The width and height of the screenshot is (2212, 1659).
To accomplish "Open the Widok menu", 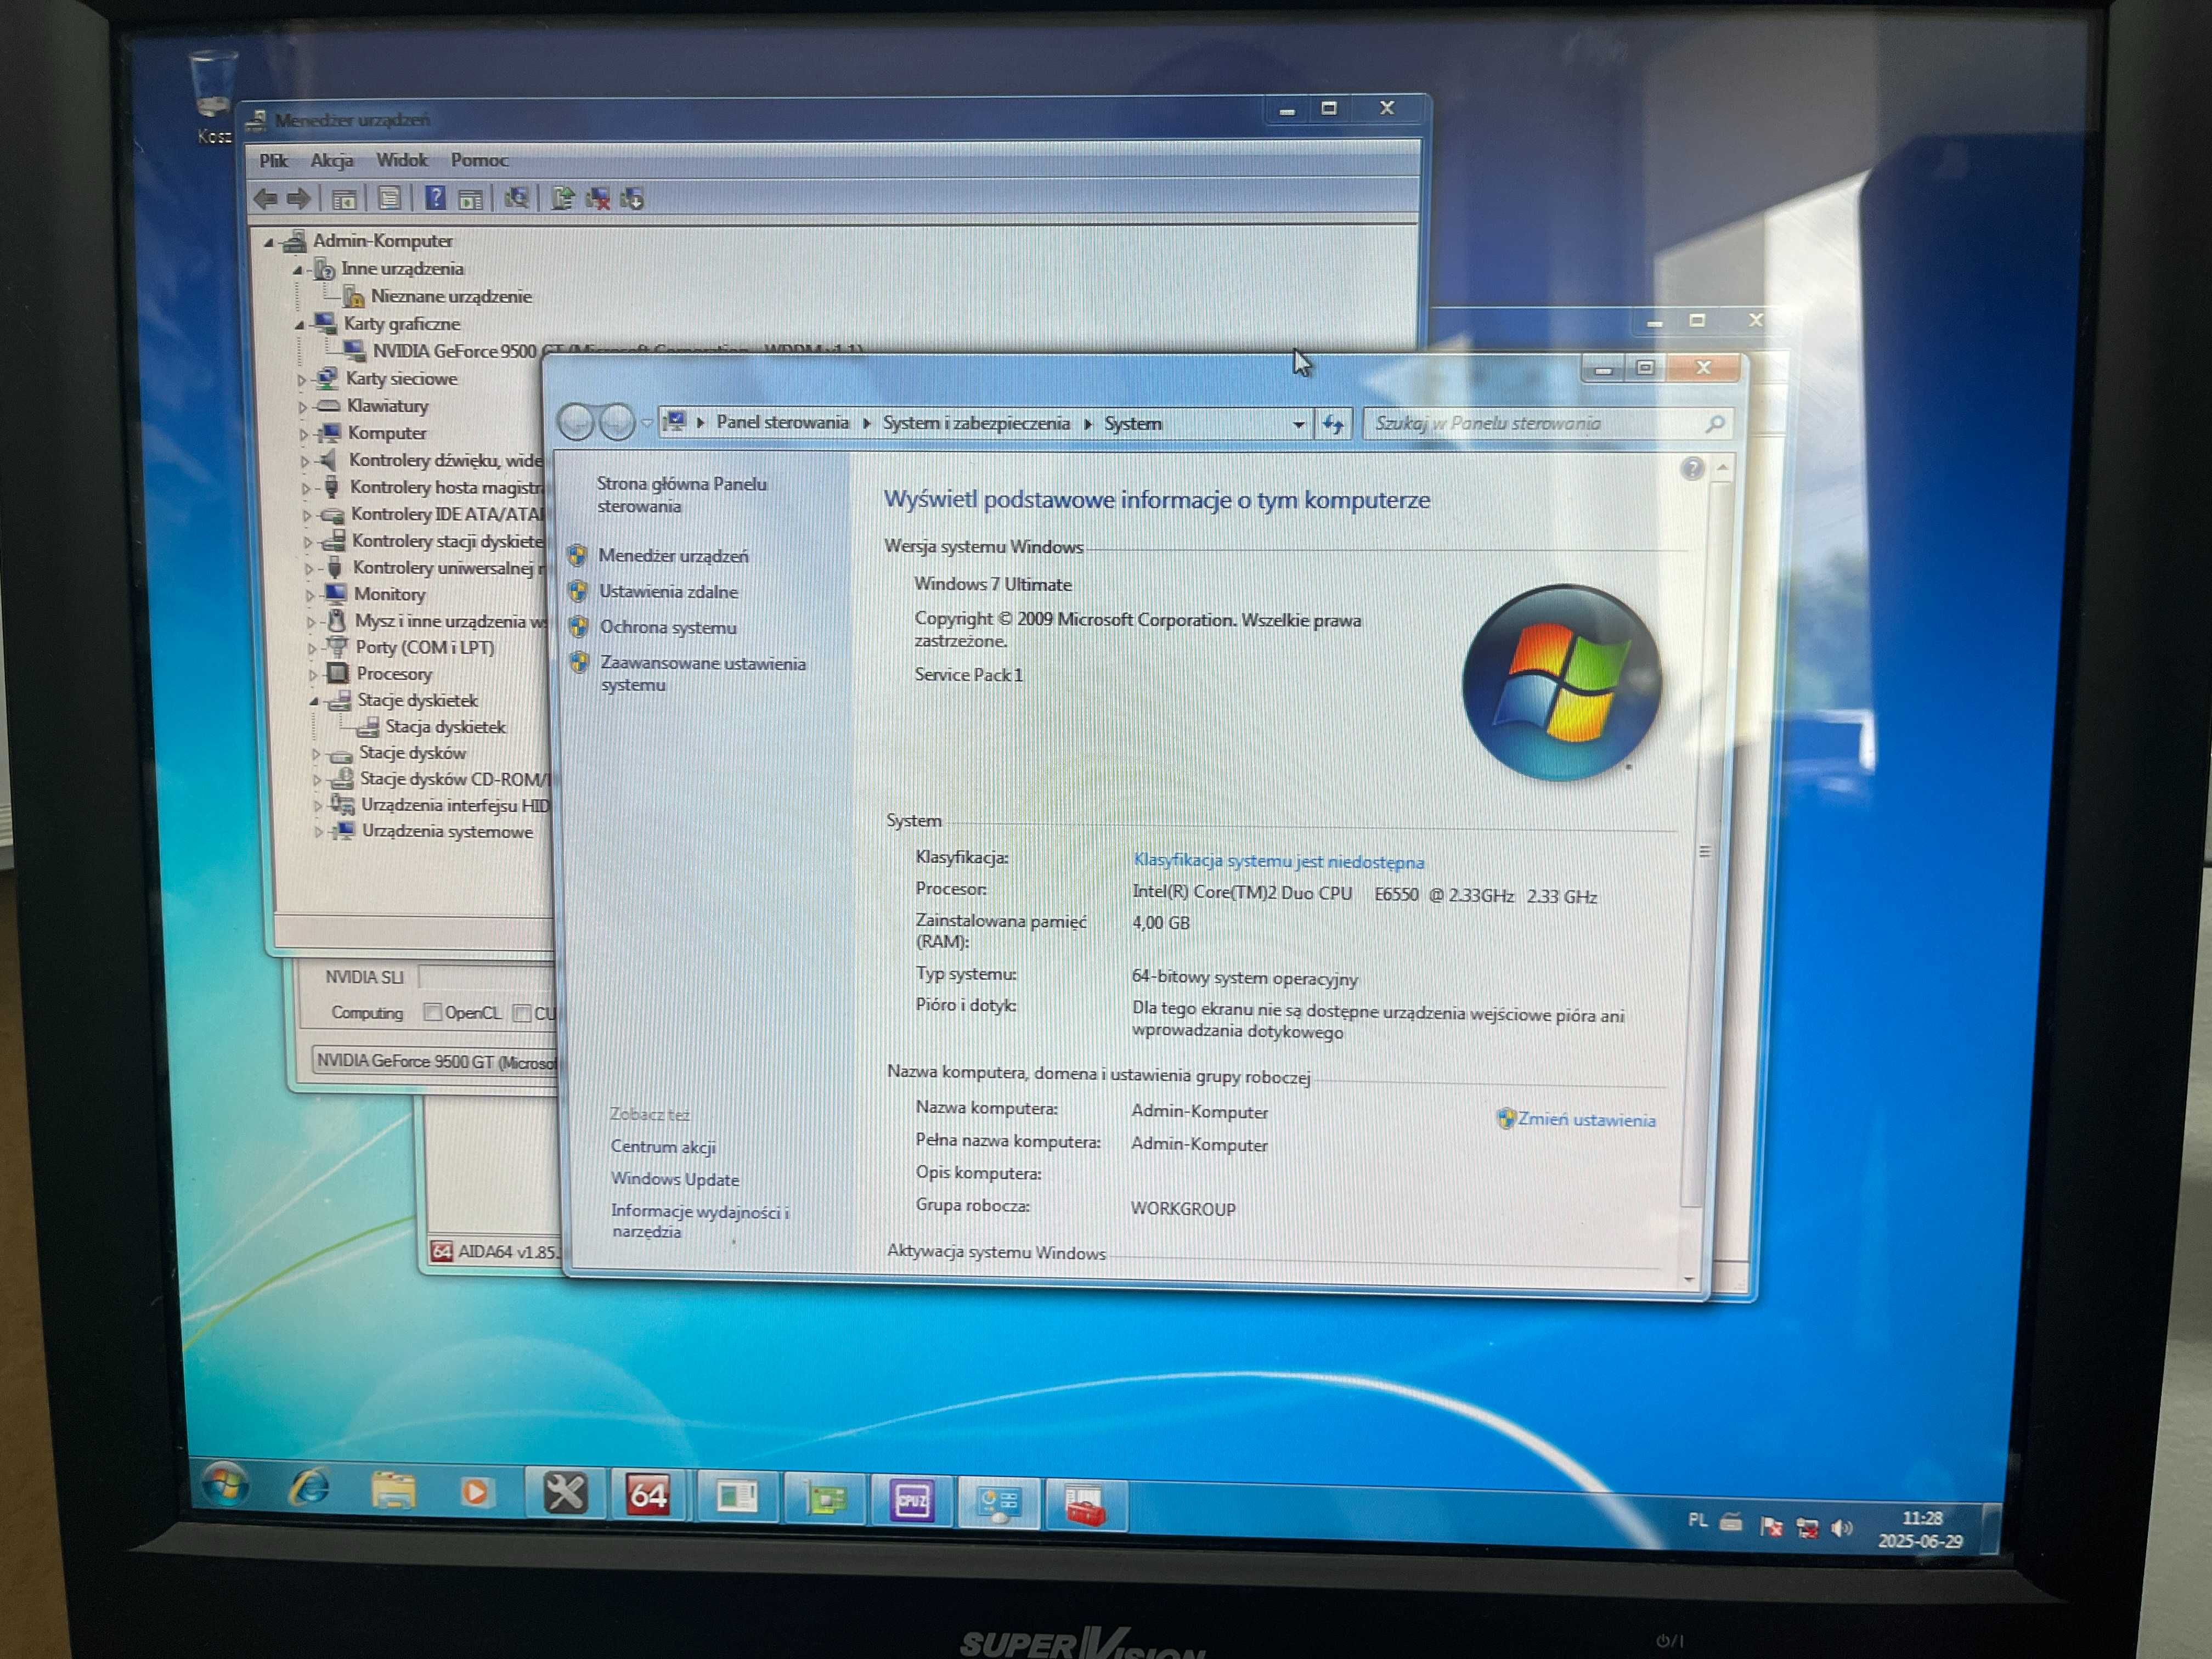I will click(x=402, y=160).
